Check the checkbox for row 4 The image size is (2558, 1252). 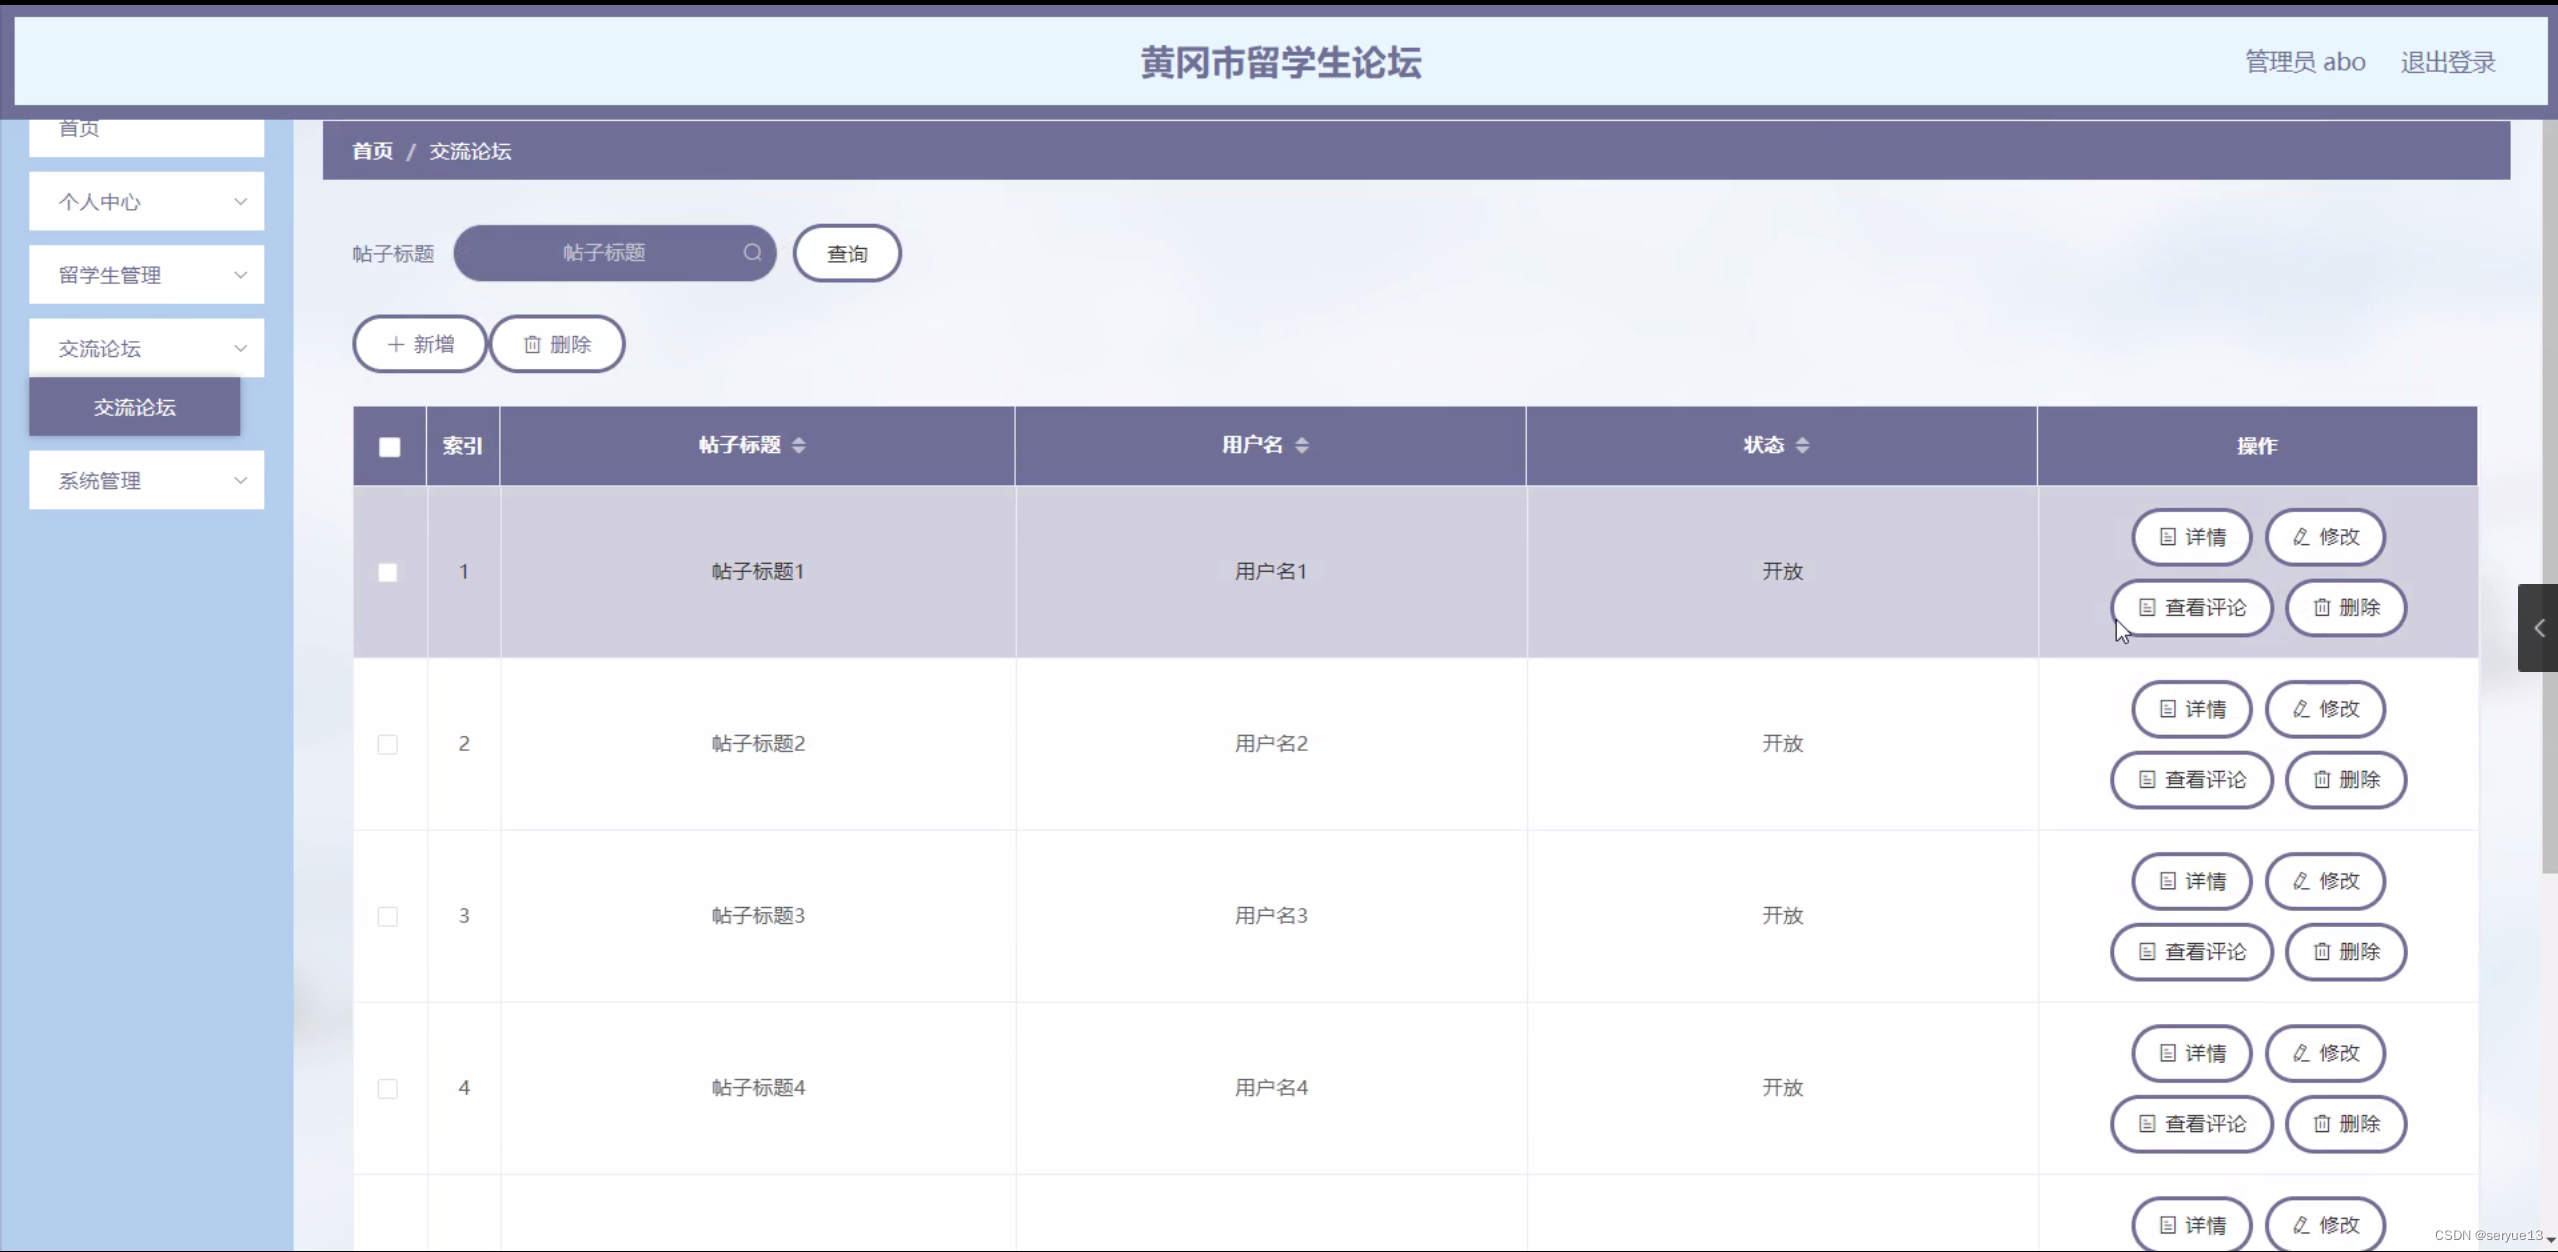[x=388, y=1088]
